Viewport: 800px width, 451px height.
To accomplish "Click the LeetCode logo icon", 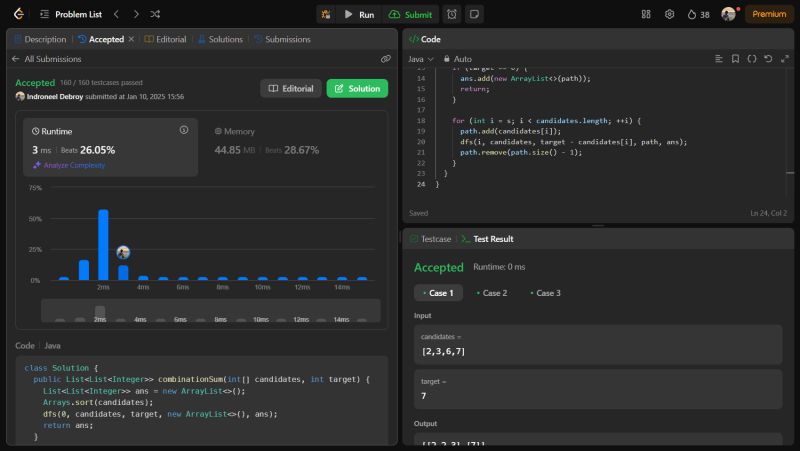I will (19, 14).
